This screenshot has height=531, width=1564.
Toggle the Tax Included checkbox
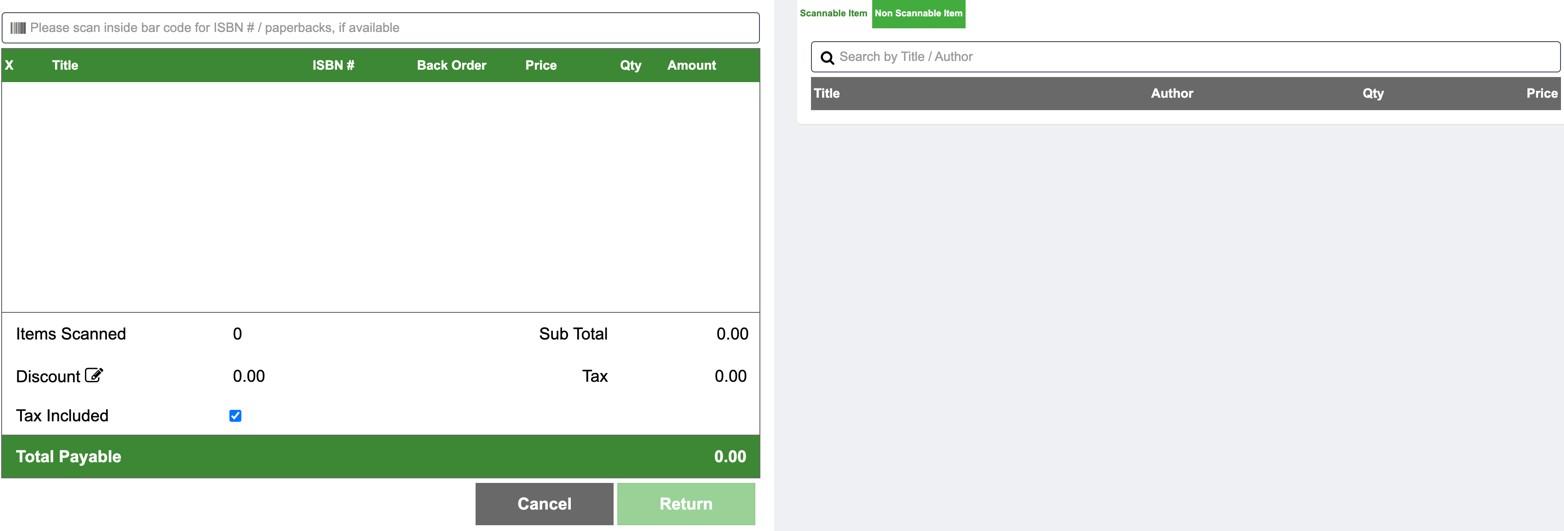[235, 416]
